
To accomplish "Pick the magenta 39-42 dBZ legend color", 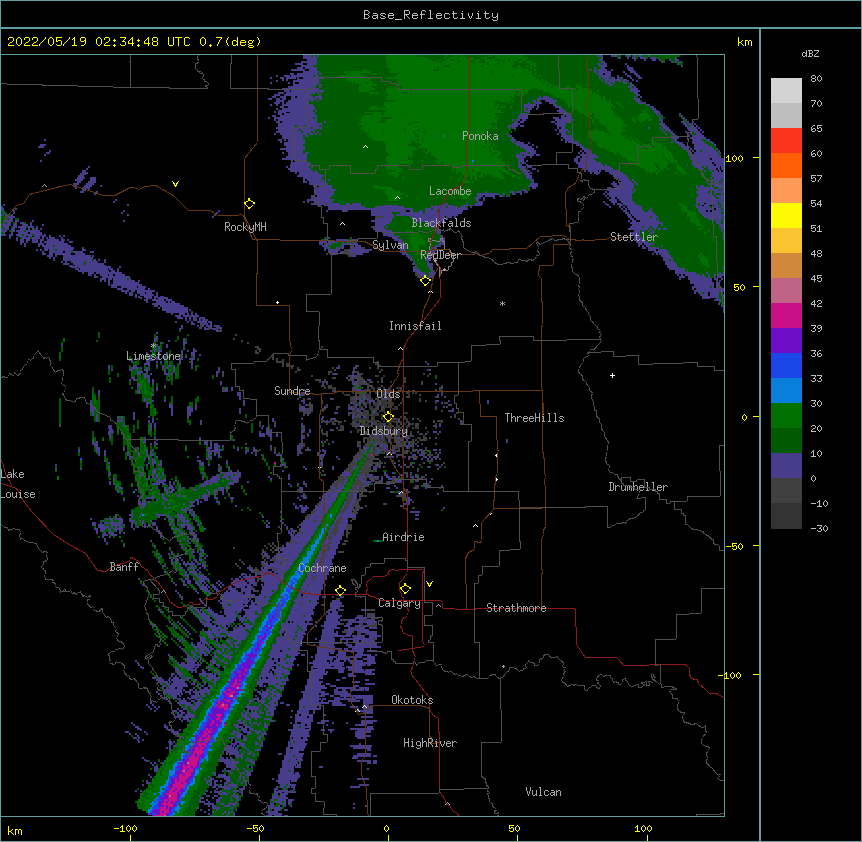I will click(x=786, y=315).
